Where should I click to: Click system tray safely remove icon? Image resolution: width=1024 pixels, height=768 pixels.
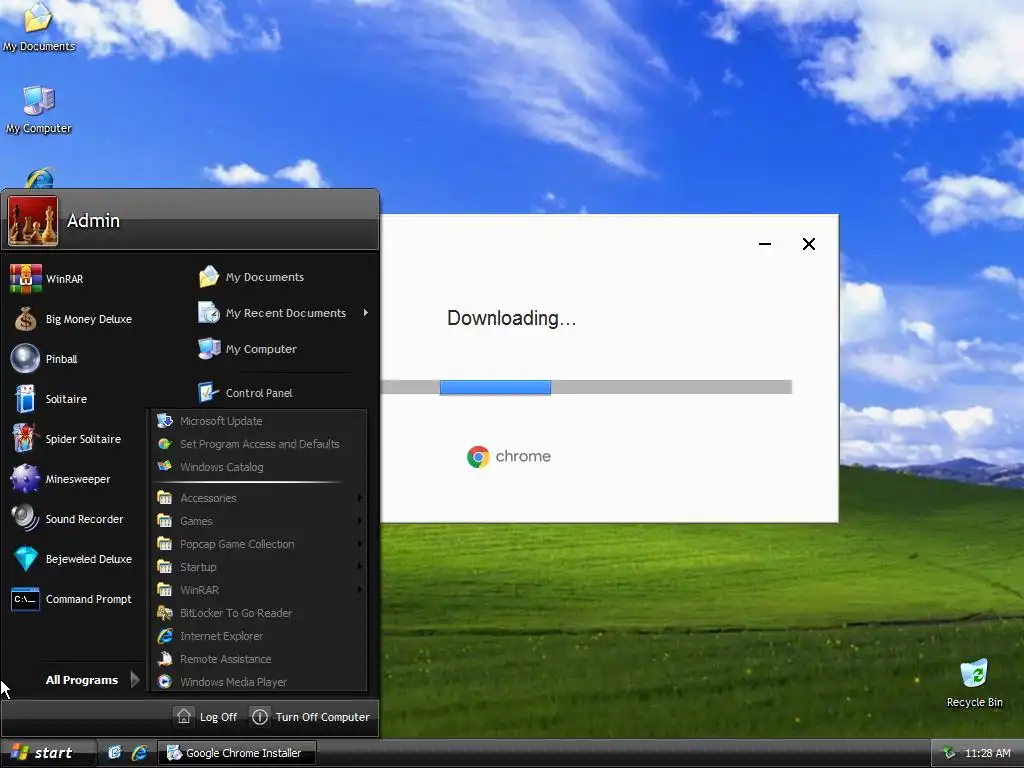[x=948, y=753]
